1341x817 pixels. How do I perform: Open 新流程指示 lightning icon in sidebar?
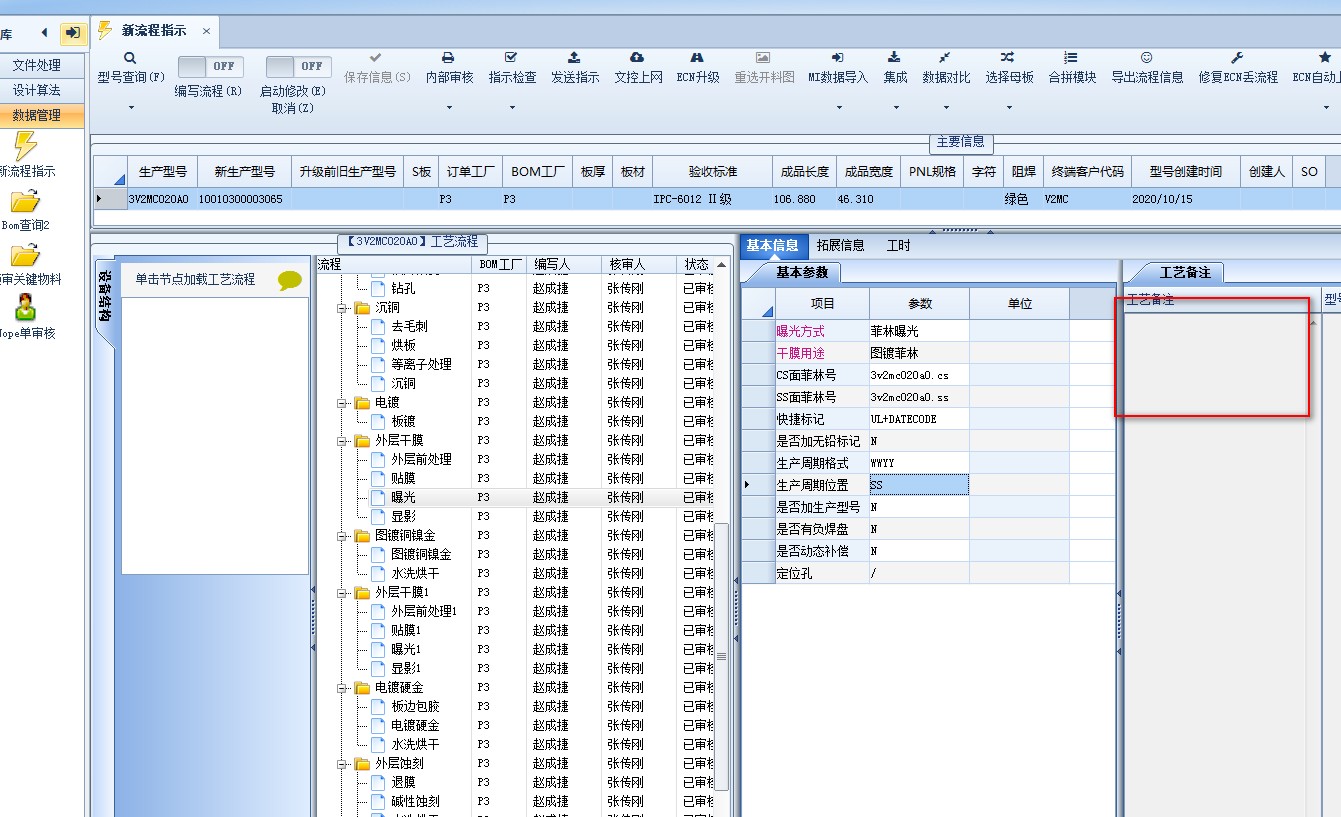click(25, 145)
